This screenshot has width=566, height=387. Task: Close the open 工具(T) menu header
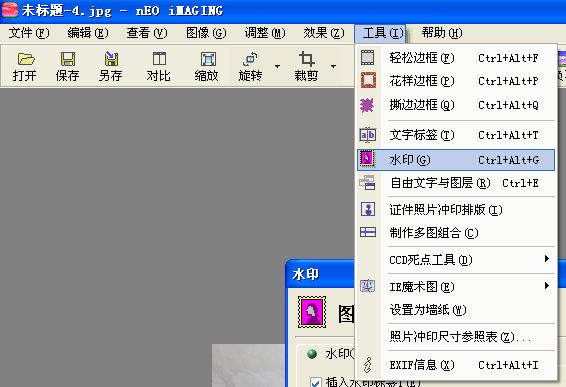pyautogui.click(x=380, y=34)
